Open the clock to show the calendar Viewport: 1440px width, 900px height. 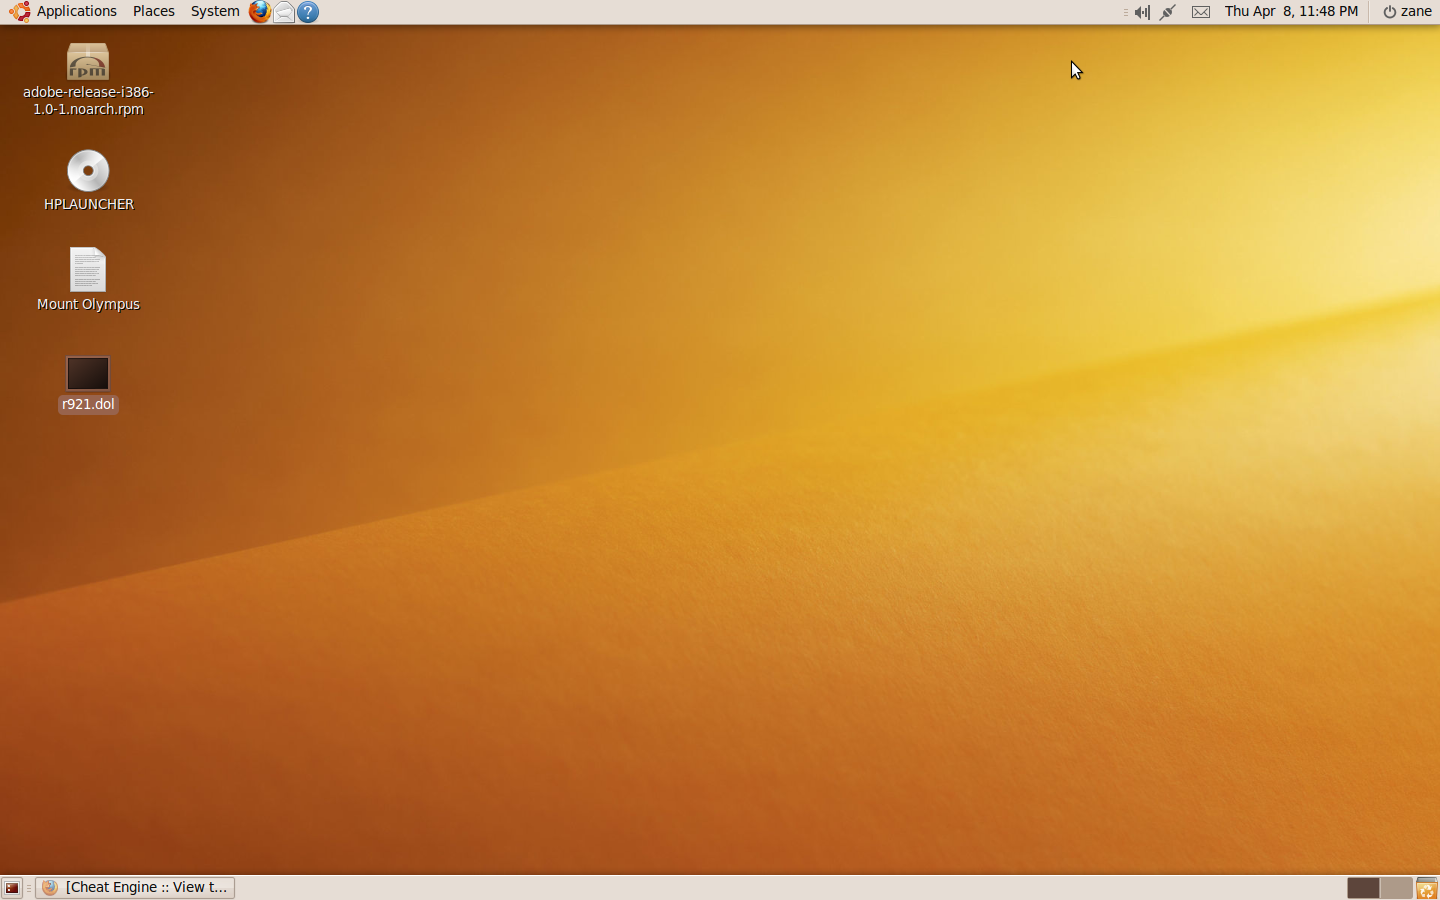[x=1291, y=12]
